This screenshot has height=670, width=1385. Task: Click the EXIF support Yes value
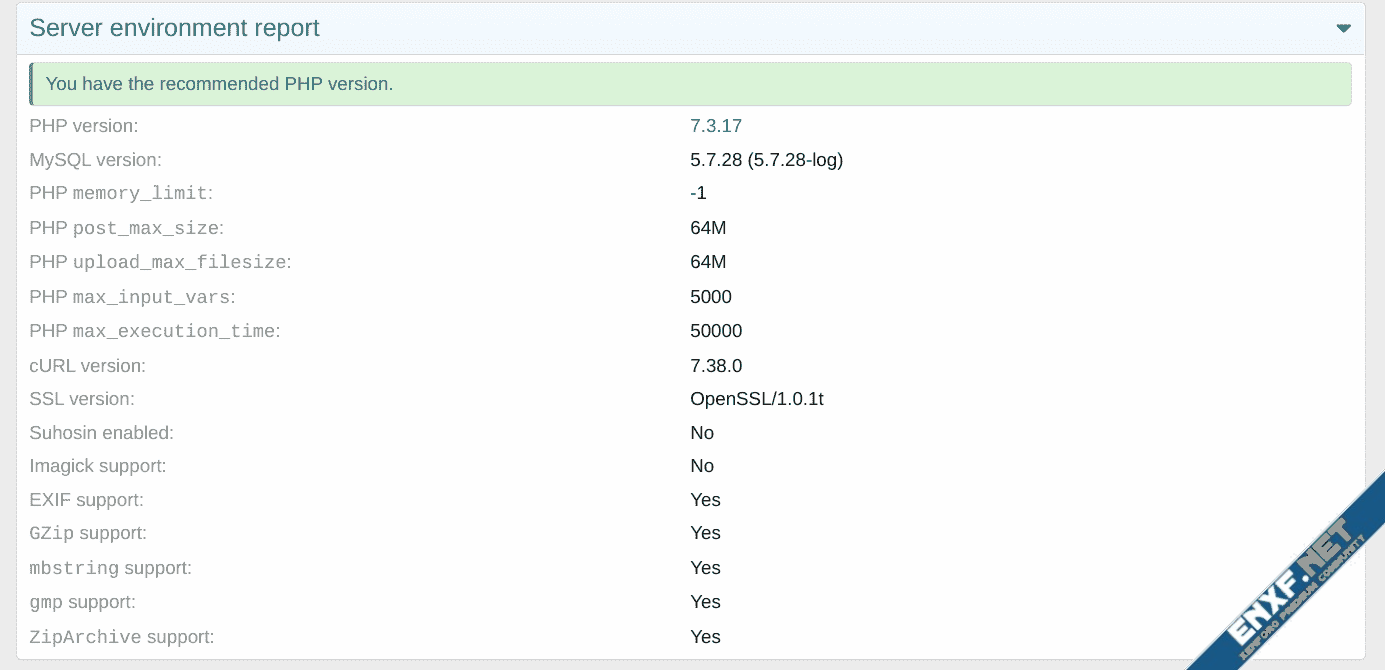[x=705, y=500]
